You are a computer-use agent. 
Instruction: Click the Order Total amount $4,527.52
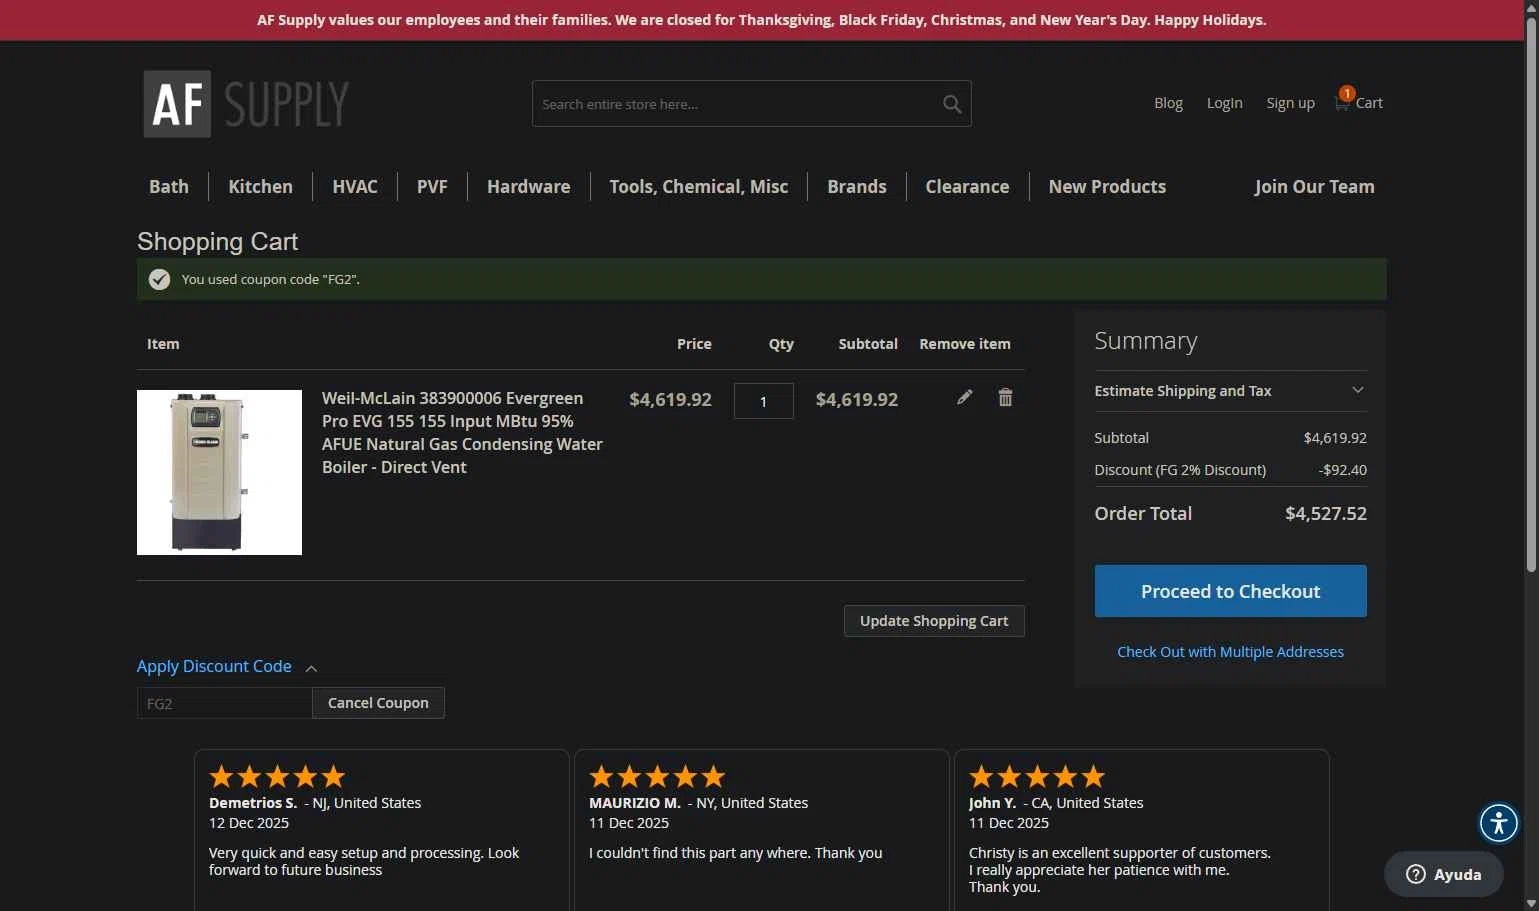tap(1325, 514)
